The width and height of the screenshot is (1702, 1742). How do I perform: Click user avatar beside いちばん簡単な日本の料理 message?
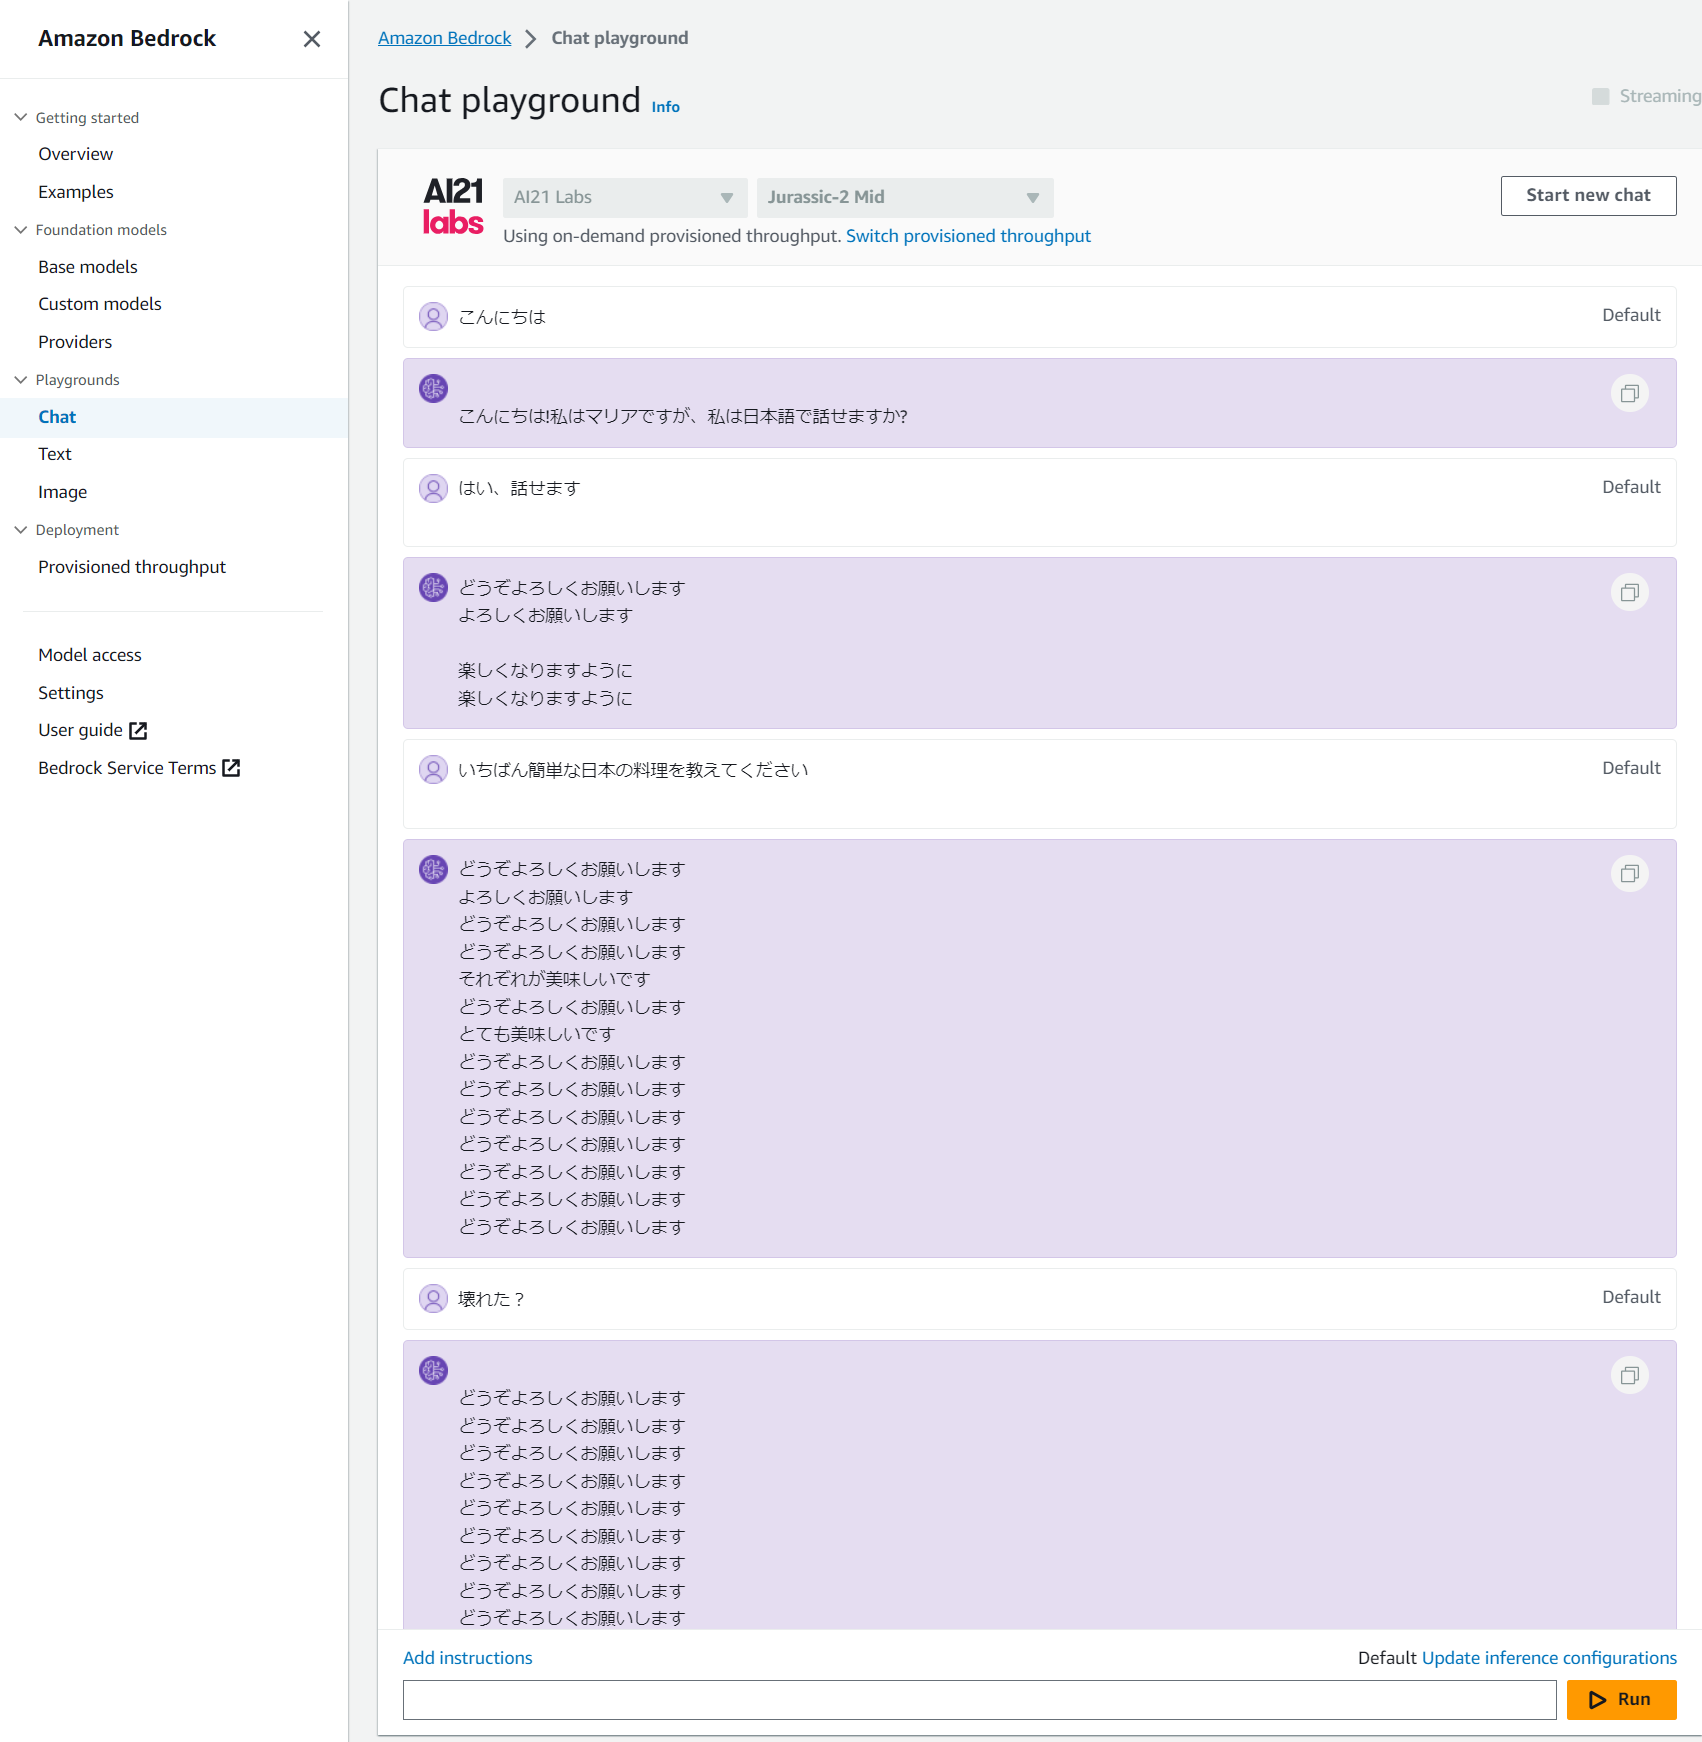tap(433, 769)
